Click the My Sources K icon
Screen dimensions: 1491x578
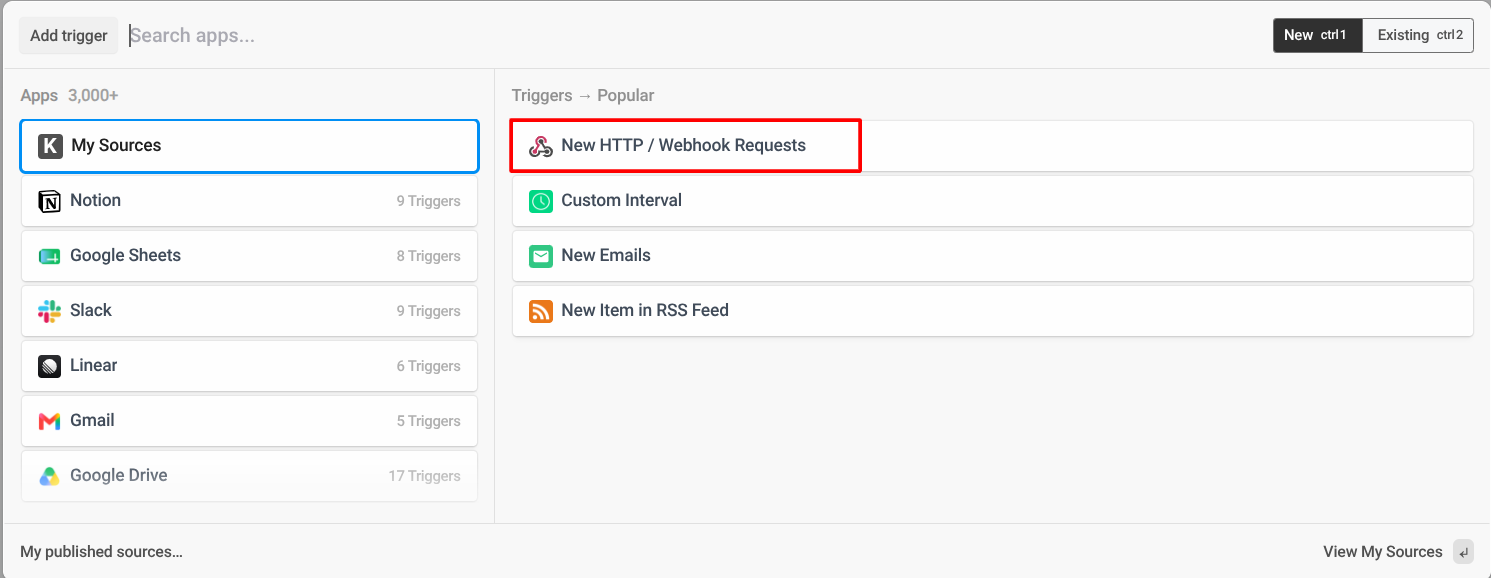click(x=50, y=146)
